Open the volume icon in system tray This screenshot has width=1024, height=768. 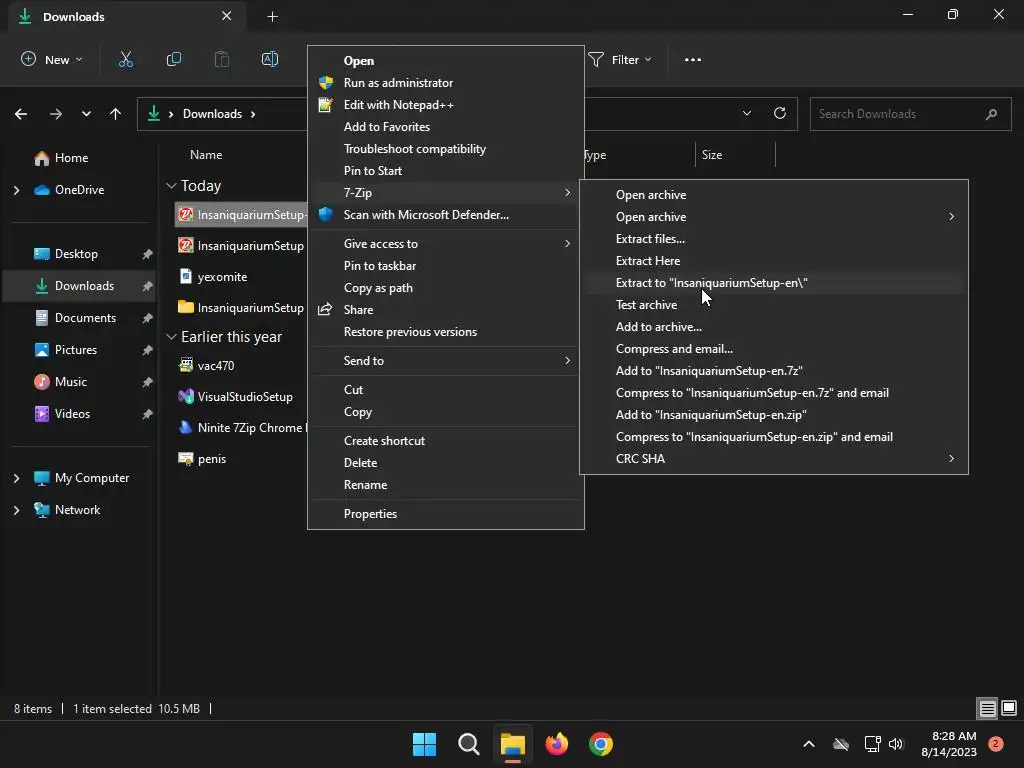(x=896, y=744)
